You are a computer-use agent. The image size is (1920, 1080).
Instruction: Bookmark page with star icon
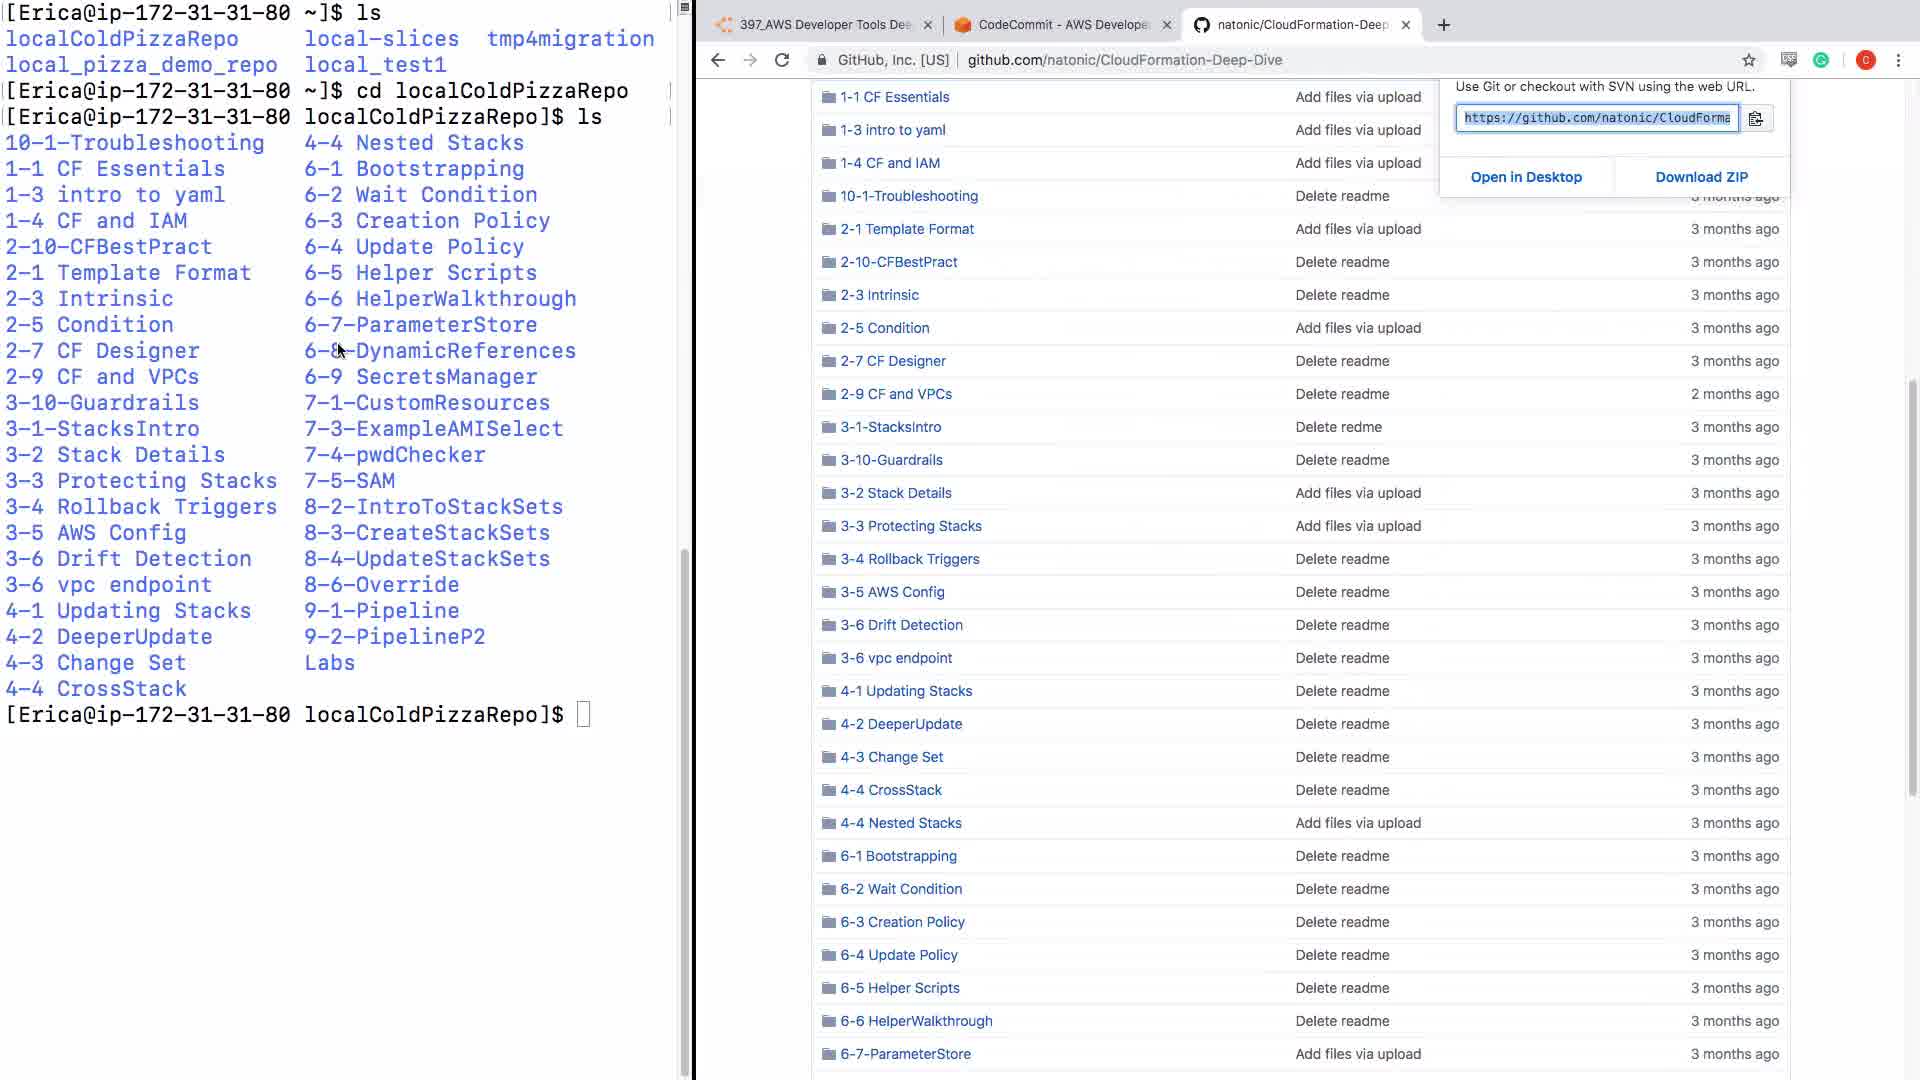point(1748,60)
